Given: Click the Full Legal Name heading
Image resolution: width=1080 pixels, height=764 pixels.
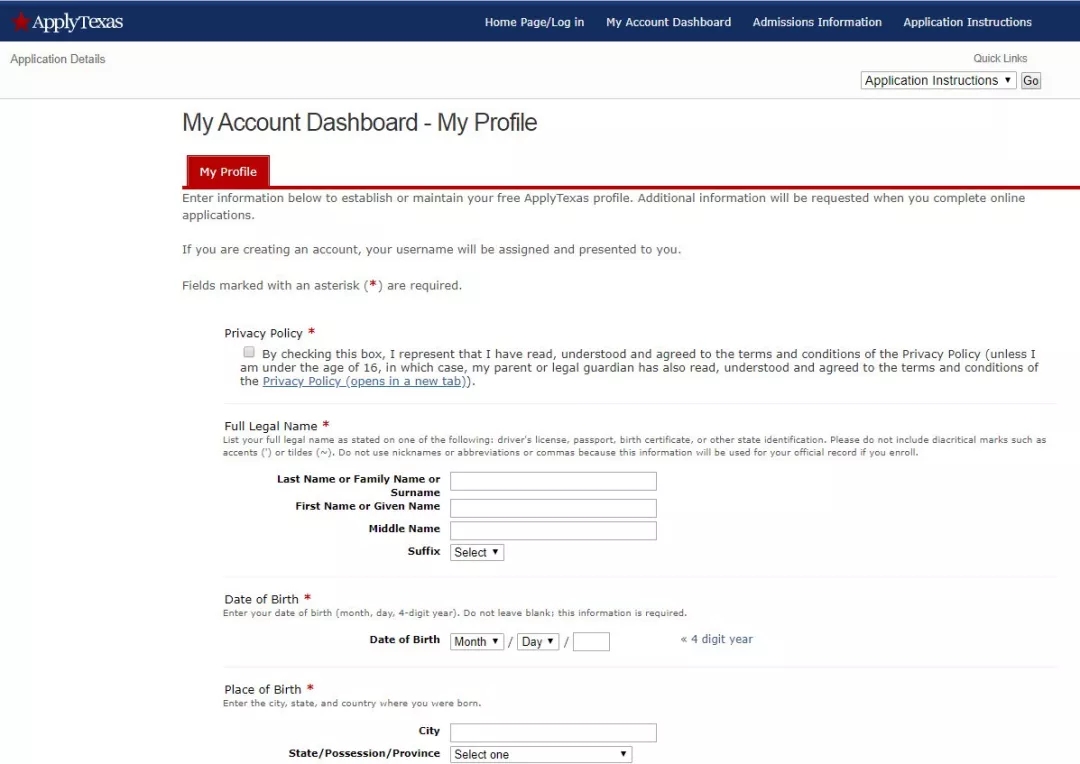Looking at the screenshot, I should point(271,426).
